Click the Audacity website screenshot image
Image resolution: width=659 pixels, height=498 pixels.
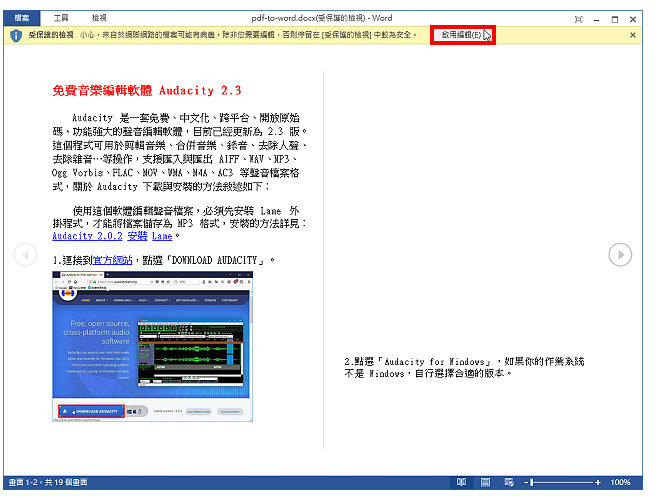pos(153,346)
